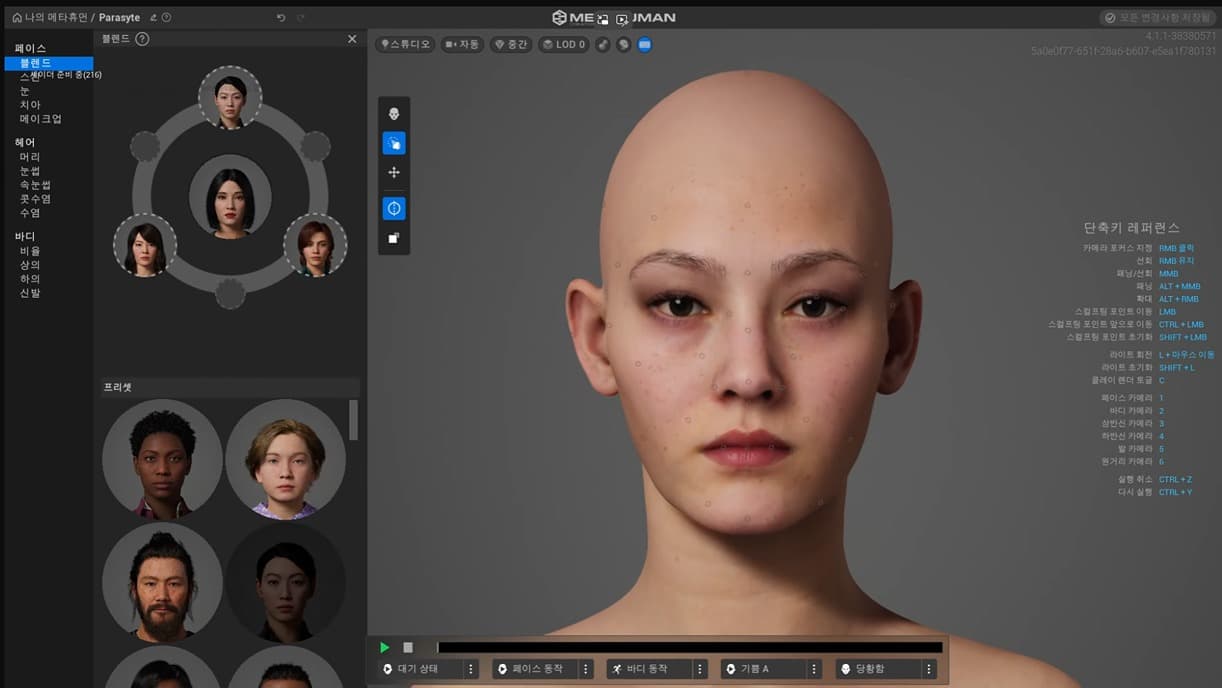1222x688 pixels.
Task: Click the undo arrow in top bar
Action: tap(281, 18)
